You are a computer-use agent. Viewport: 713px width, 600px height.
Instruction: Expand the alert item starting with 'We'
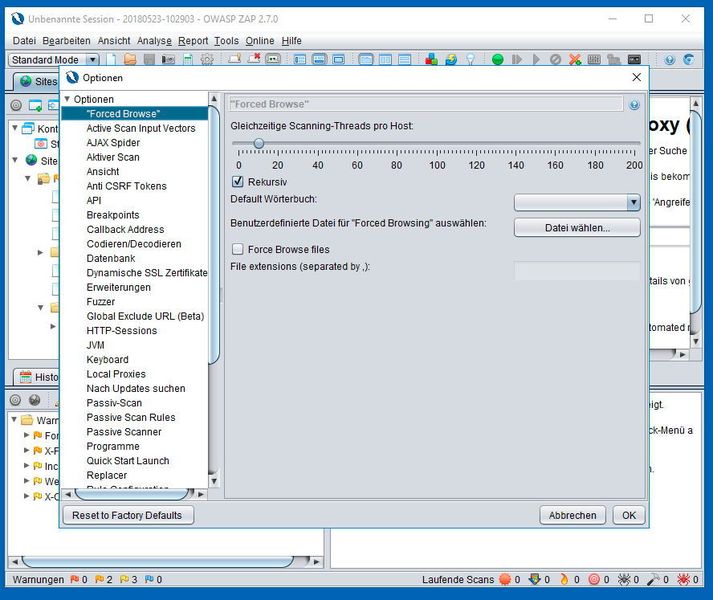coord(26,481)
